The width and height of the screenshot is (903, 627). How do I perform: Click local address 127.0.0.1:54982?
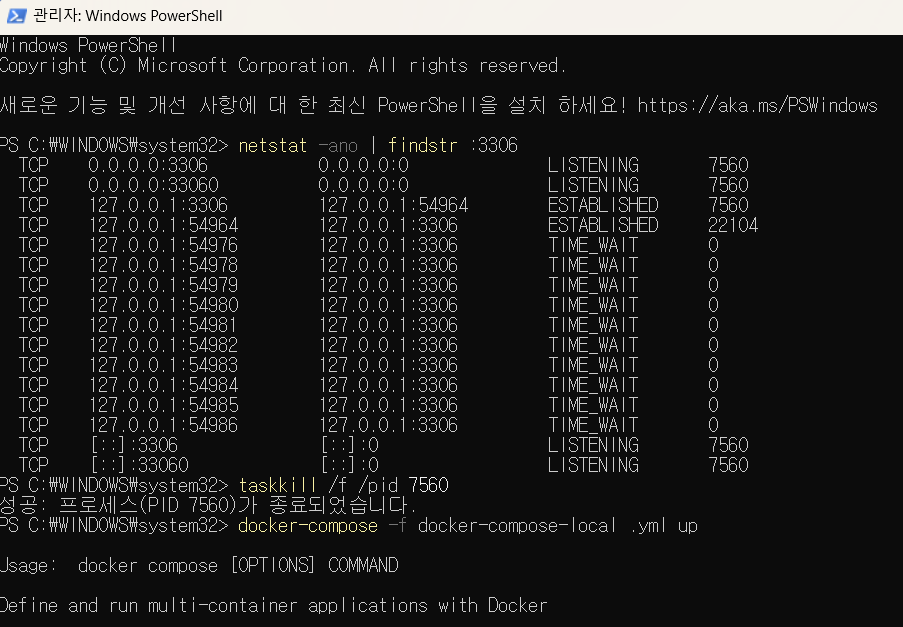click(x=163, y=345)
